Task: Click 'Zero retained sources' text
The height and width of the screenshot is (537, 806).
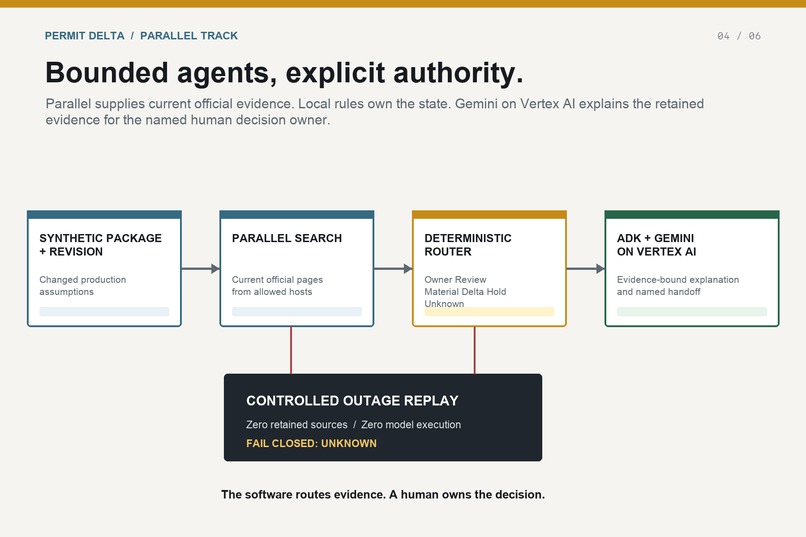Action: (x=297, y=425)
